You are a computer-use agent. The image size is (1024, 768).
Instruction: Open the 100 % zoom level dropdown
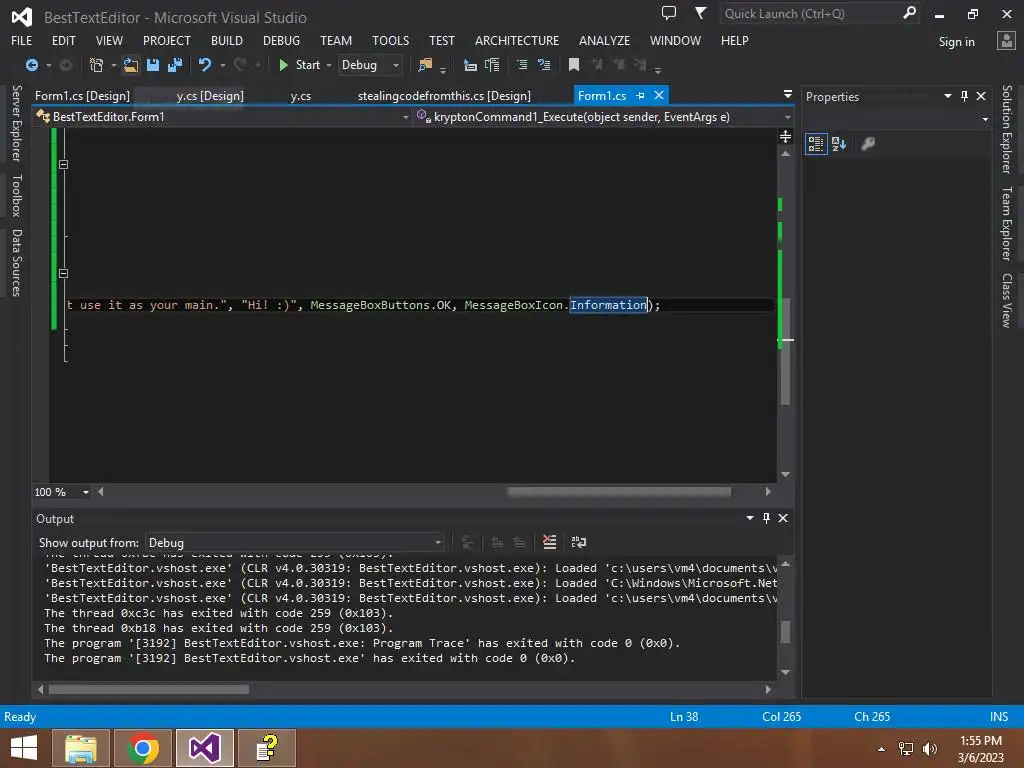coord(86,492)
